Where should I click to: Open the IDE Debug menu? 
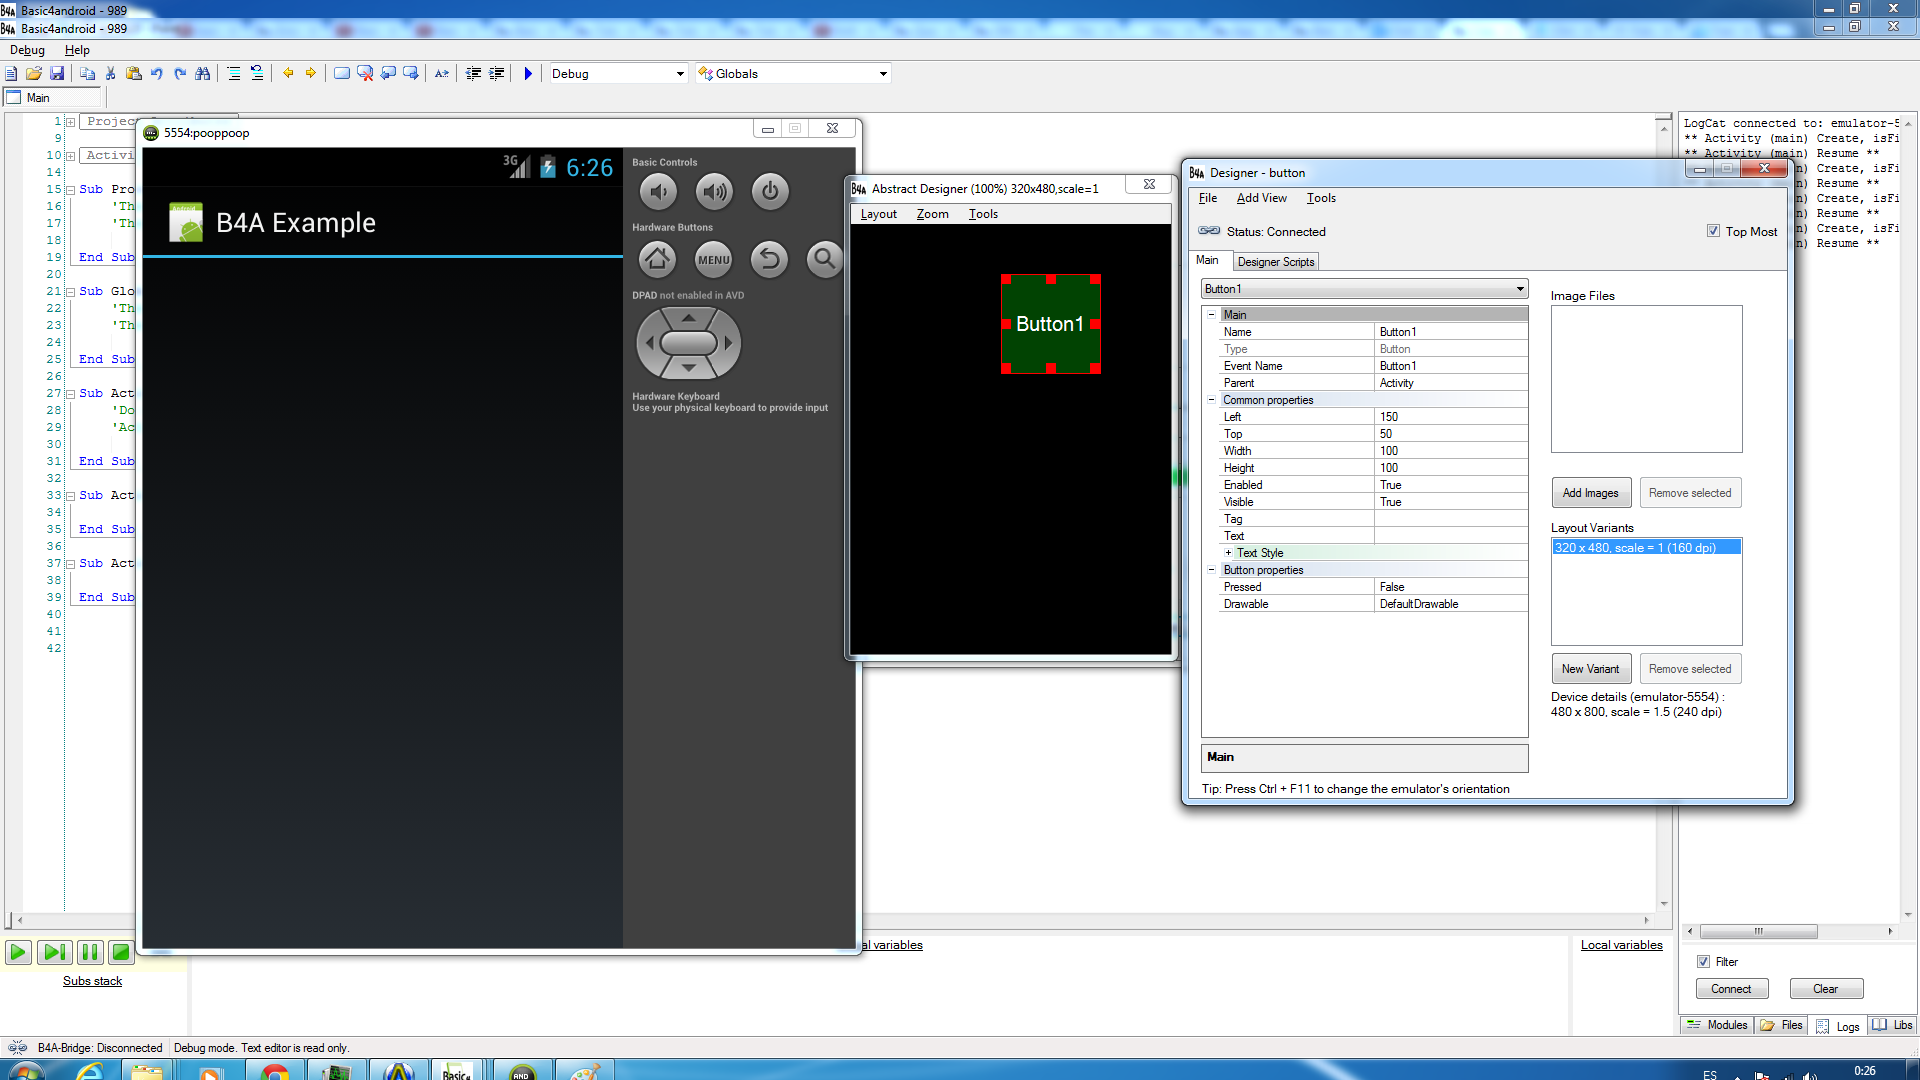tap(28, 50)
